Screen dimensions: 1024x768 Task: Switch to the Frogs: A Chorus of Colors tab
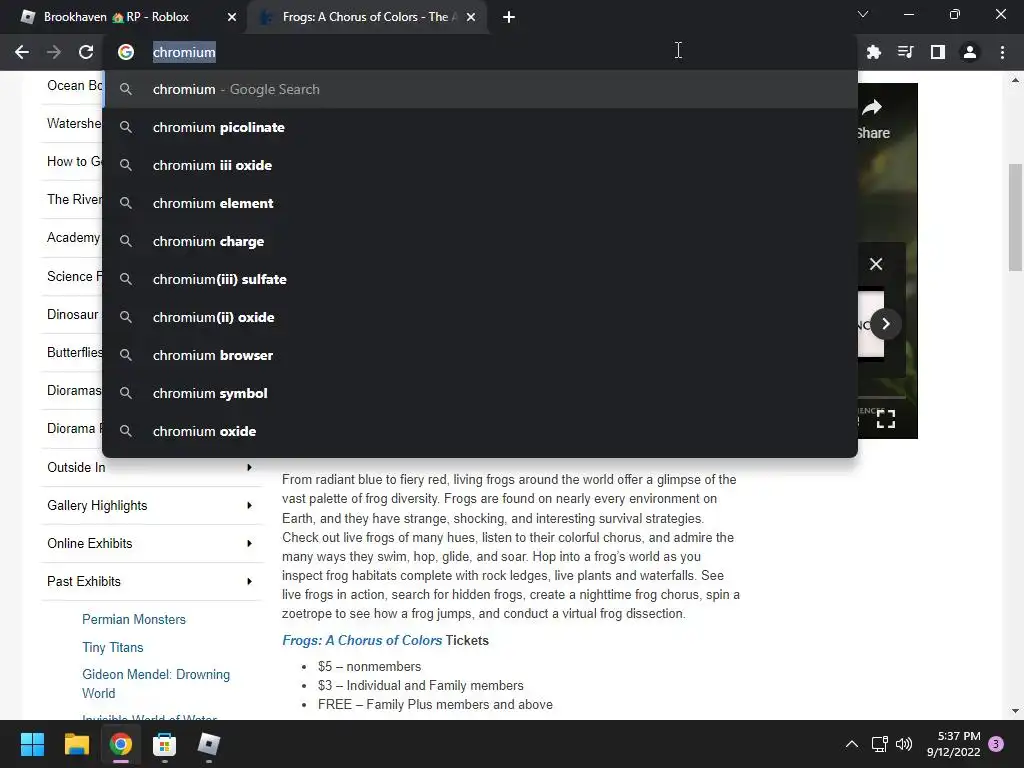click(365, 17)
